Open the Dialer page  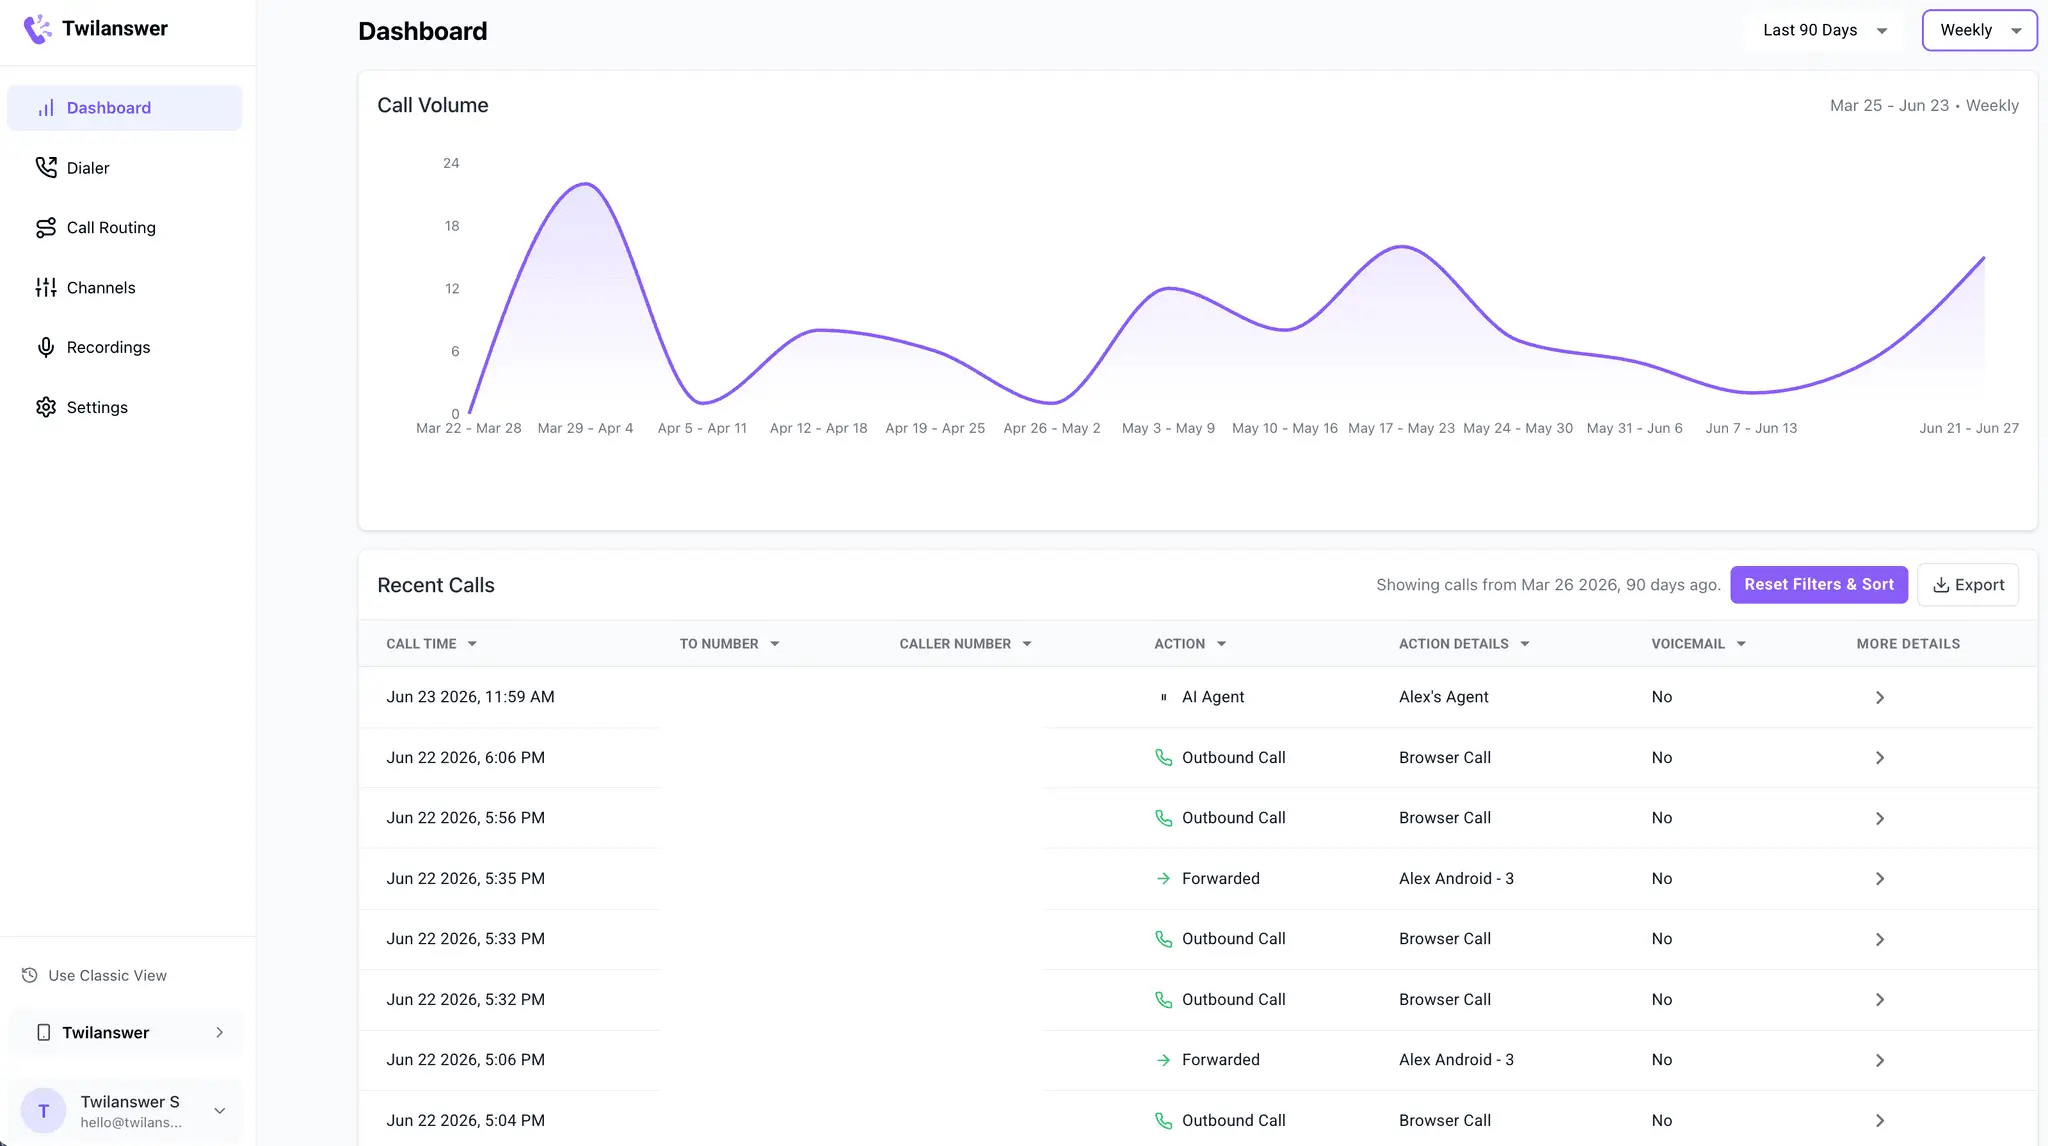pyautogui.click(x=125, y=168)
